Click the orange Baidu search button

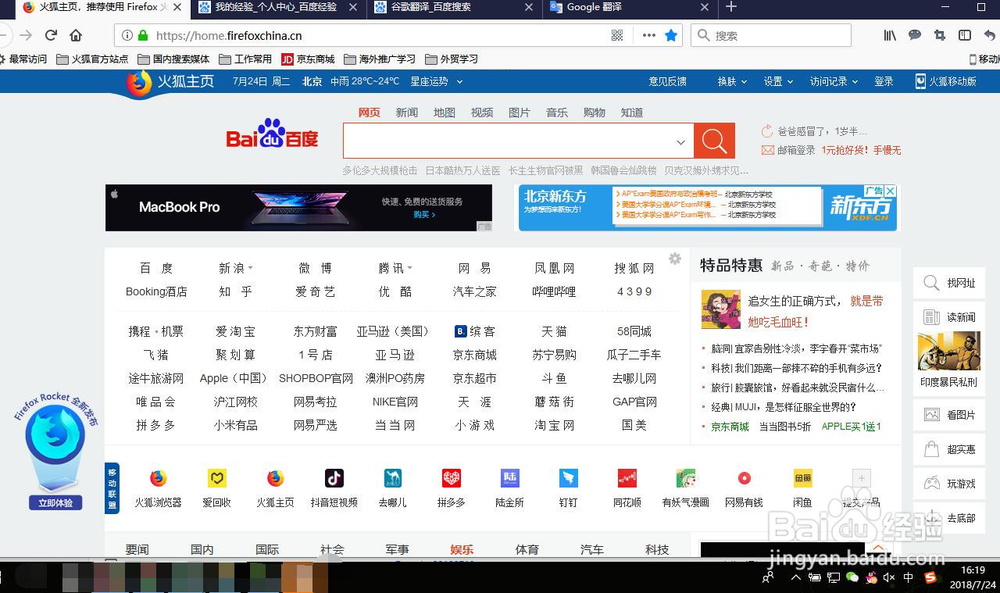click(714, 141)
